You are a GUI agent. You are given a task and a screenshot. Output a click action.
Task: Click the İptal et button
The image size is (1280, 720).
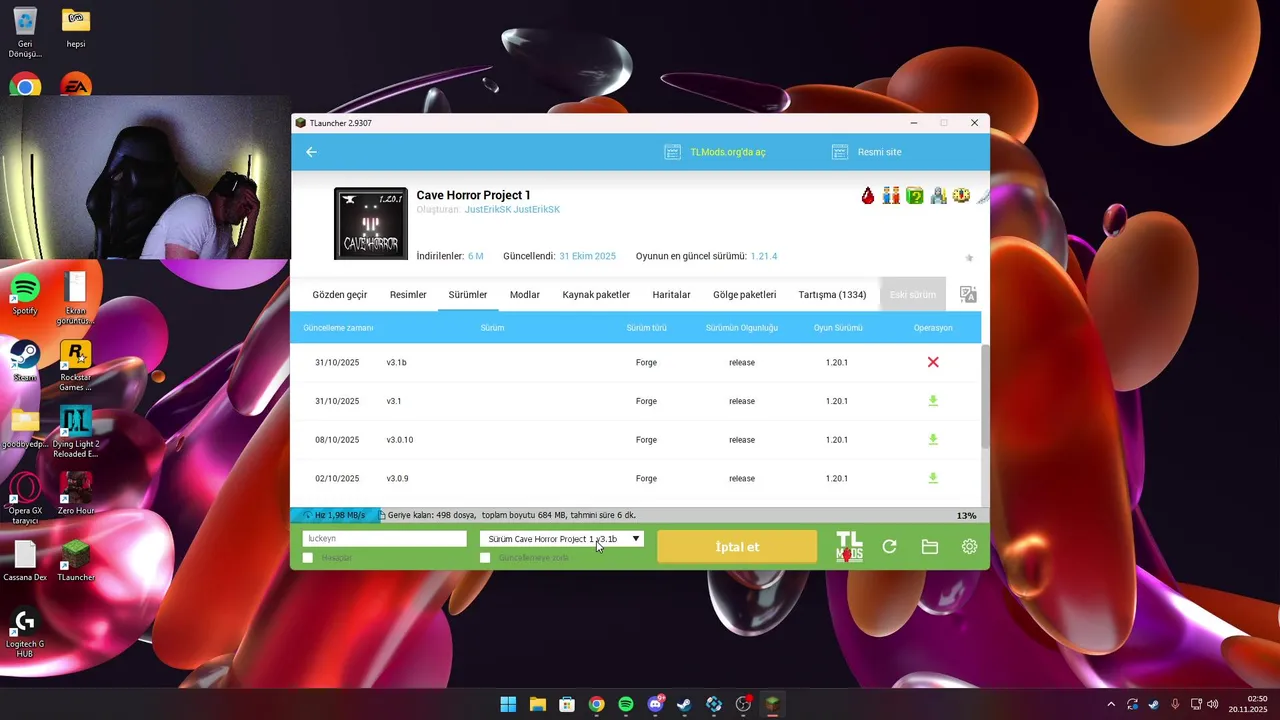pos(737,547)
